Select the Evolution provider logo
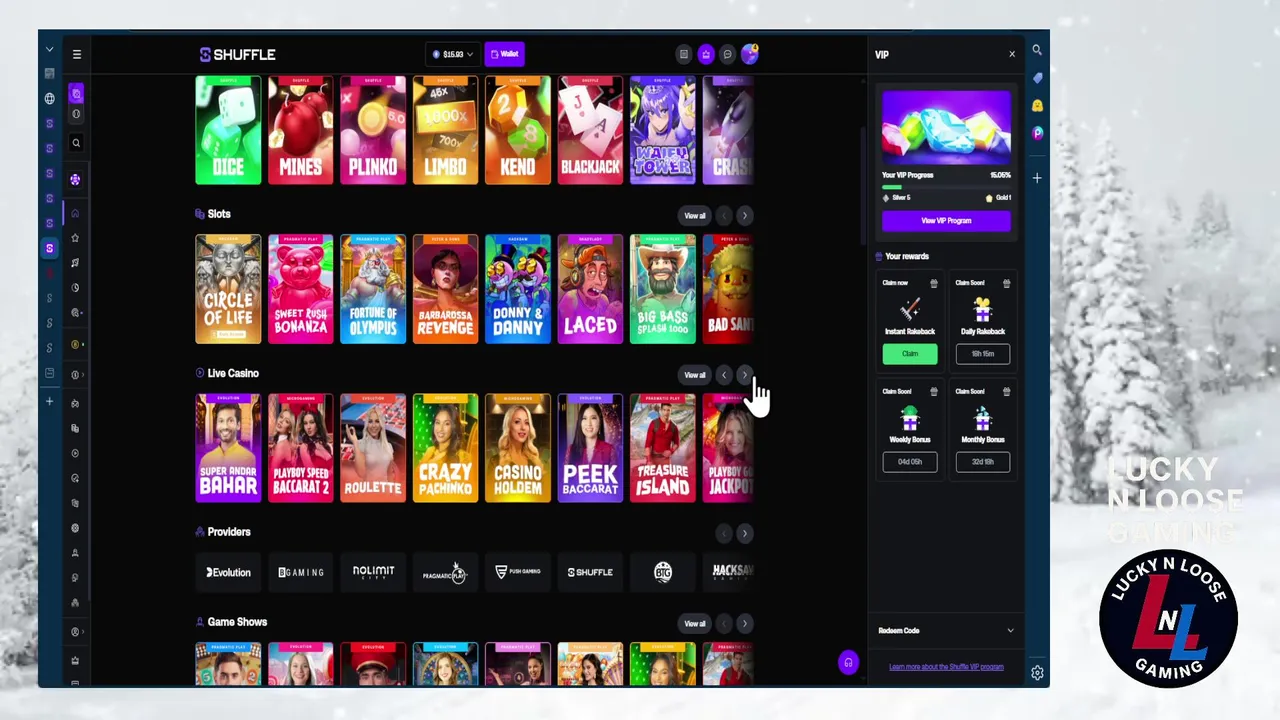The image size is (1280, 720). [x=228, y=572]
